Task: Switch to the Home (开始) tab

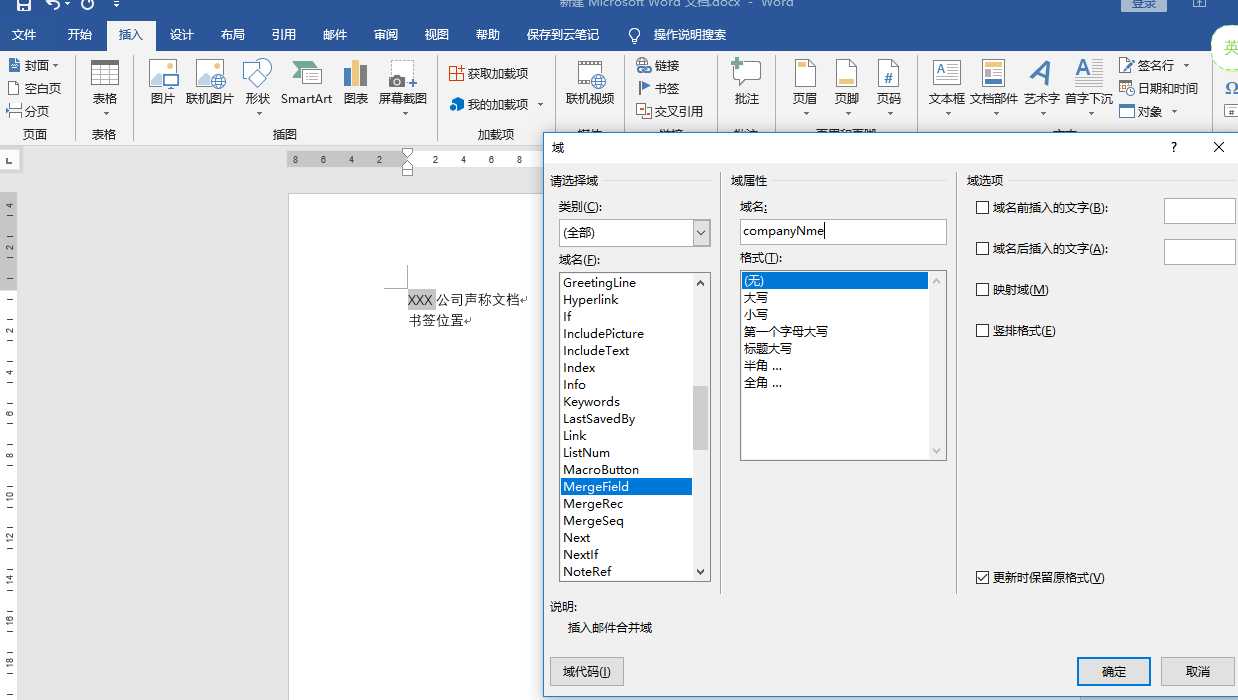Action: pyautogui.click(x=80, y=35)
